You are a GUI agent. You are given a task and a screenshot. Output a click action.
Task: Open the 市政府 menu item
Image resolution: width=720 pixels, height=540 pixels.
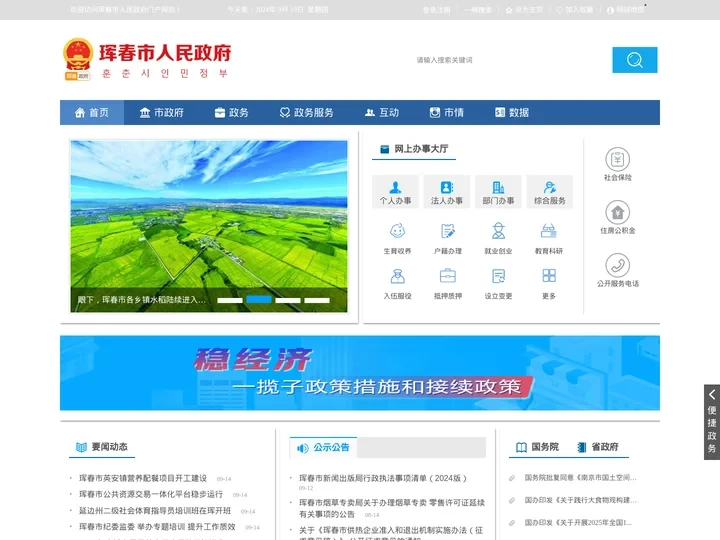point(161,112)
